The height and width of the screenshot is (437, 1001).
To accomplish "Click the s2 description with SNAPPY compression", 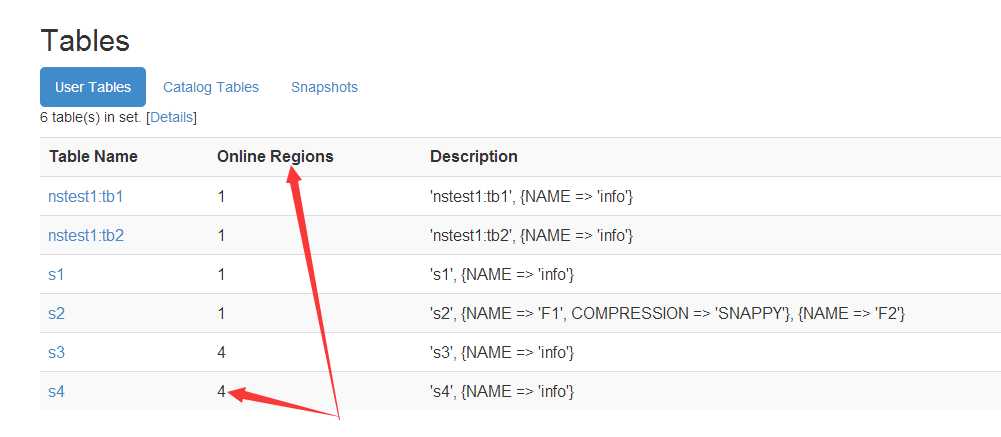I will (x=666, y=313).
